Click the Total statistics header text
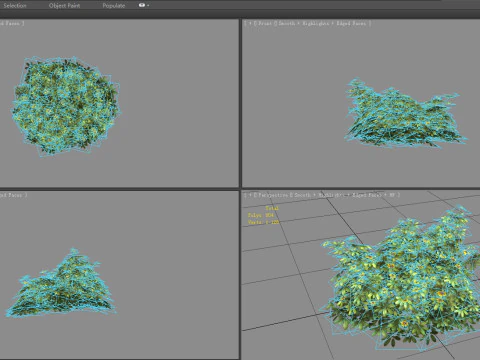 [272, 208]
